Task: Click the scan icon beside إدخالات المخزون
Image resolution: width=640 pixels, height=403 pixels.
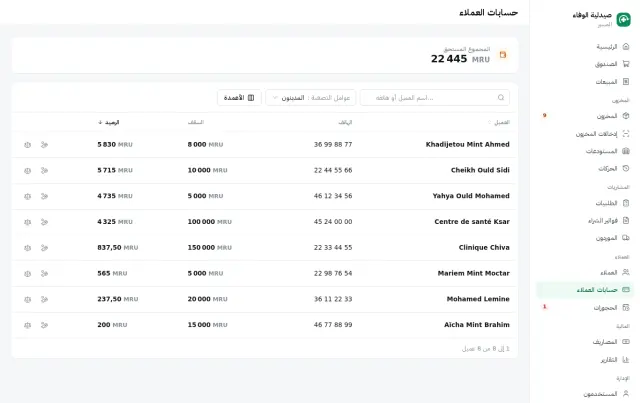Action: [626, 134]
